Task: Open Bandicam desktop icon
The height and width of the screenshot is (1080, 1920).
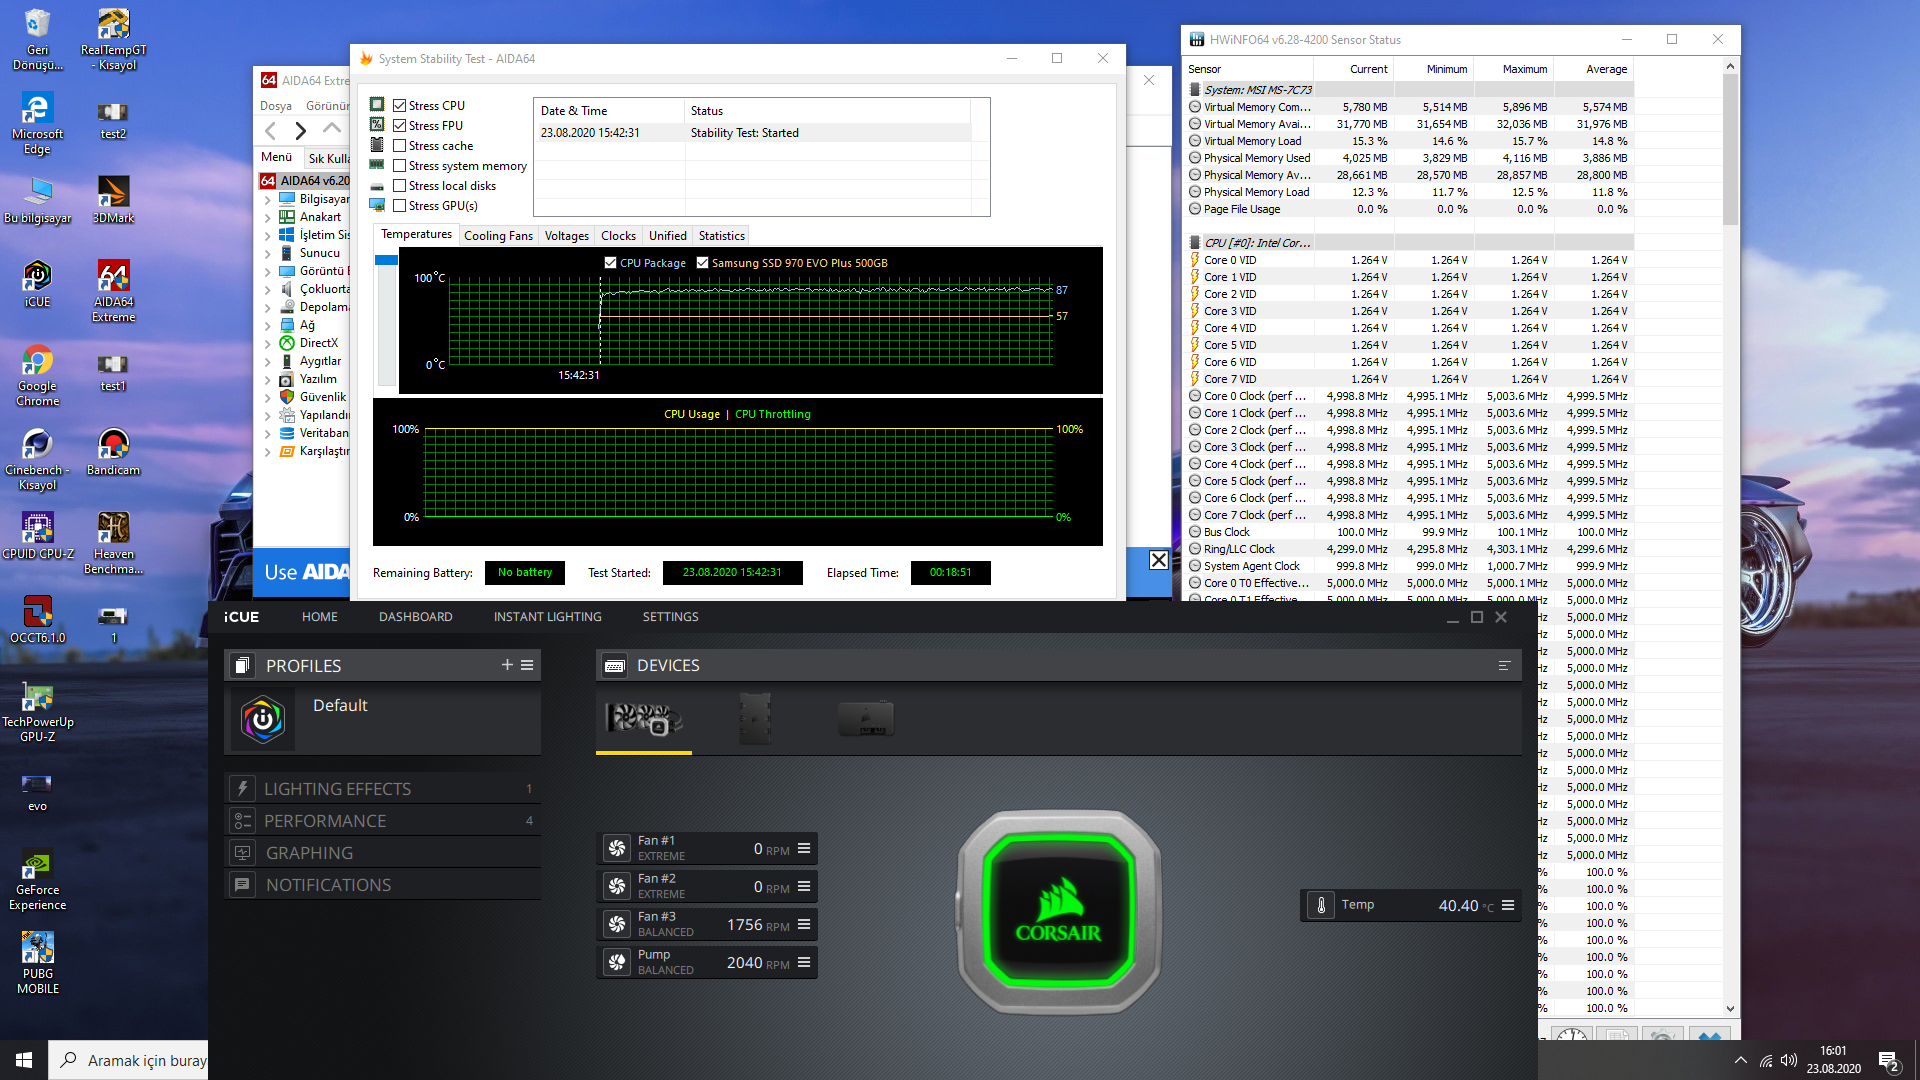Action: (113, 452)
